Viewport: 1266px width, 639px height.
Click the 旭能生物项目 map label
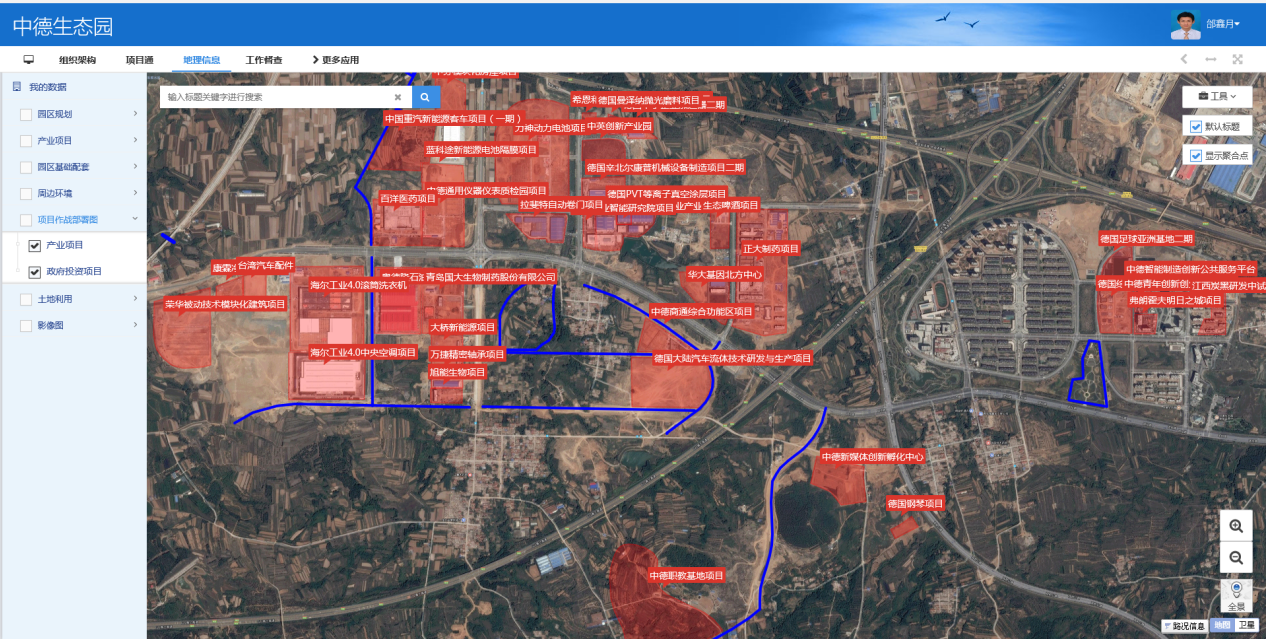(457, 372)
